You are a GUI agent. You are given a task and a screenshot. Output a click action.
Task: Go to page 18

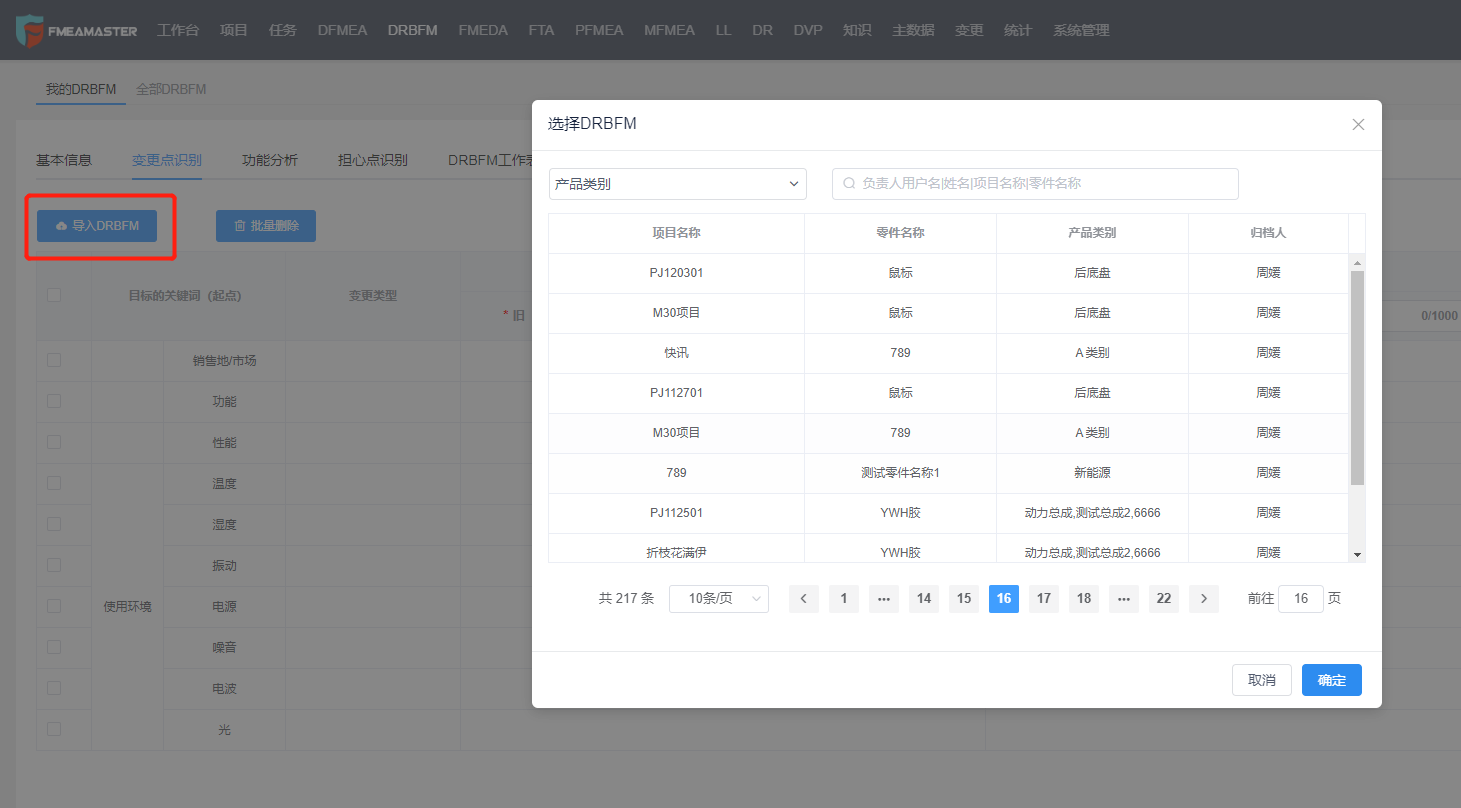(1084, 599)
